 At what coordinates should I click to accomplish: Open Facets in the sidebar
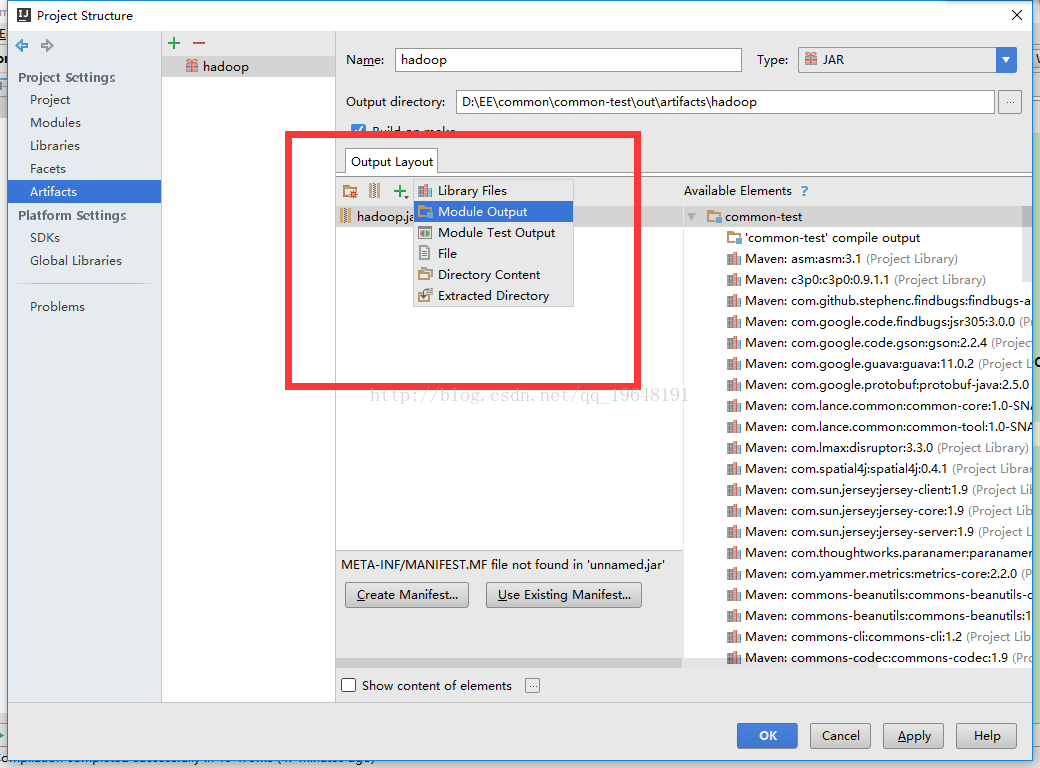tap(48, 168)
